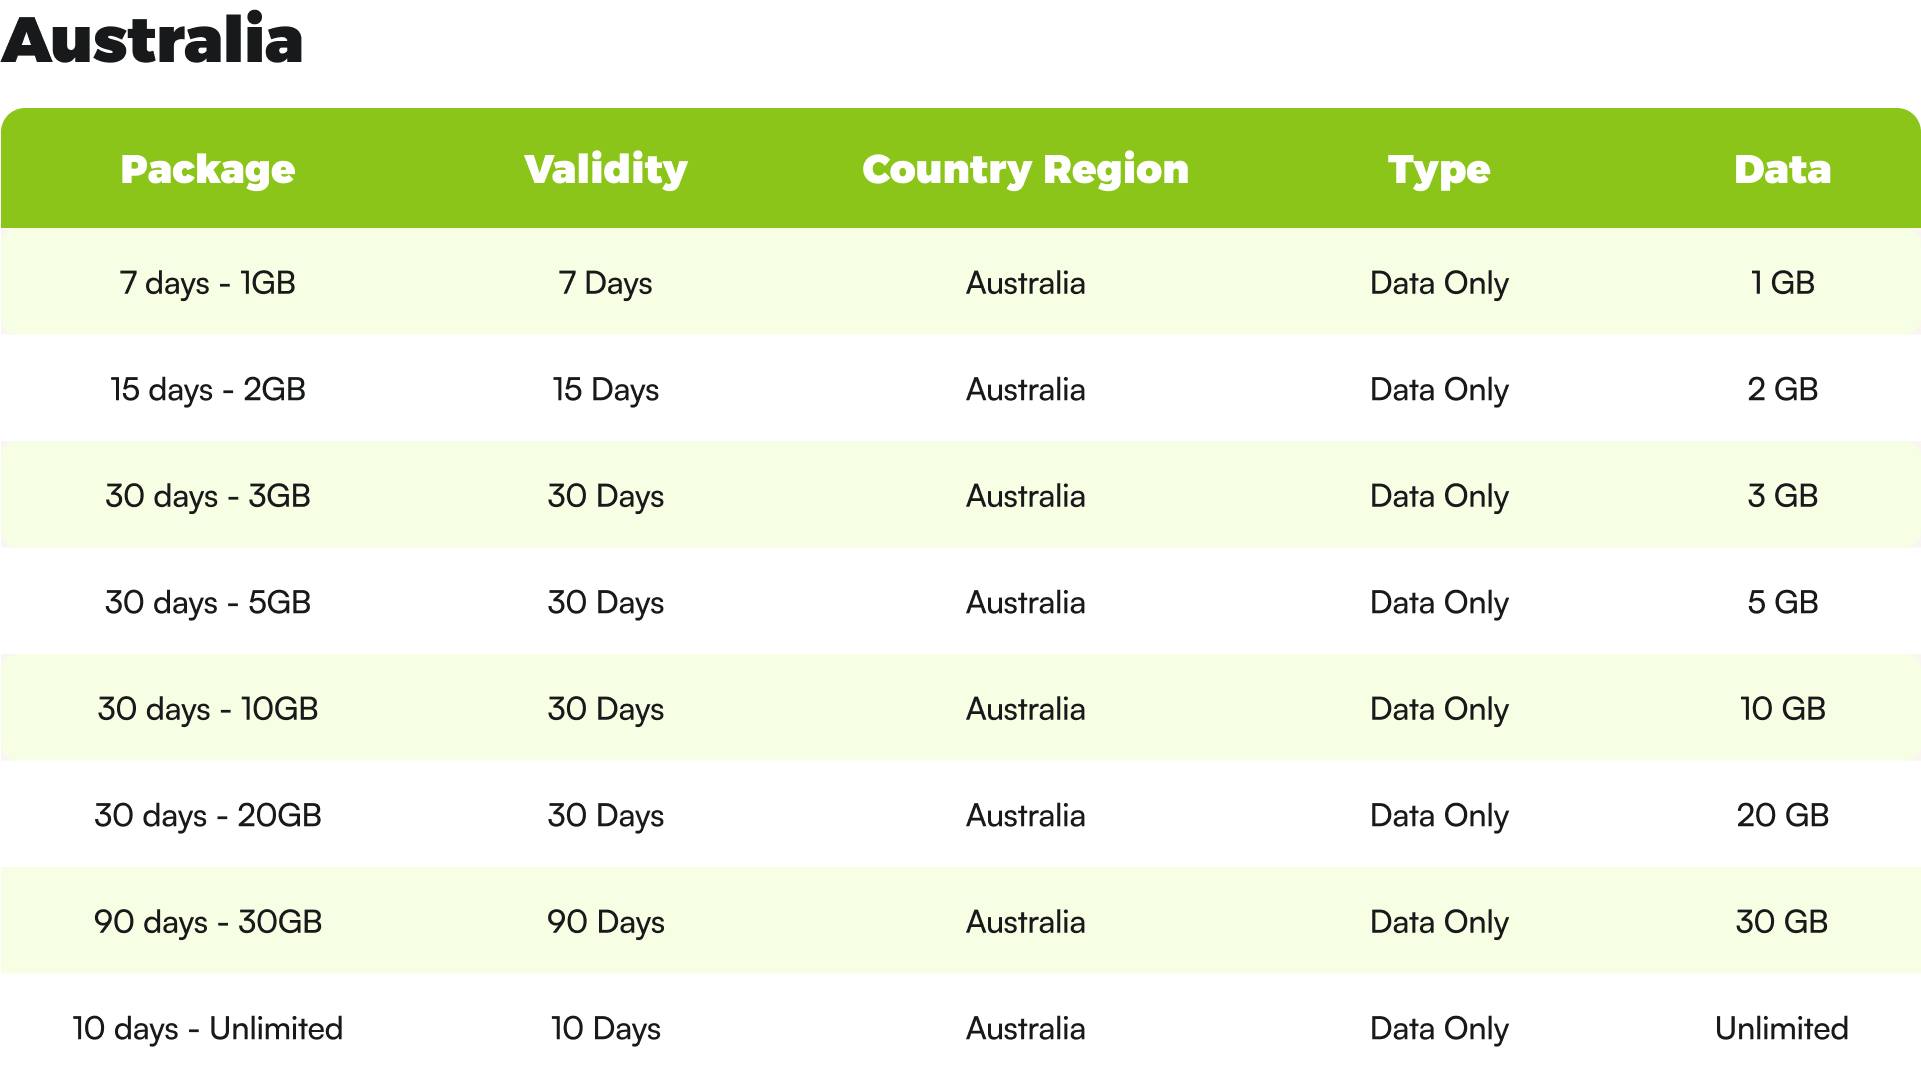Click the 20 GB data cell
The height and width of the screenshot is (1080, 1921).
tap(1782, 815)
